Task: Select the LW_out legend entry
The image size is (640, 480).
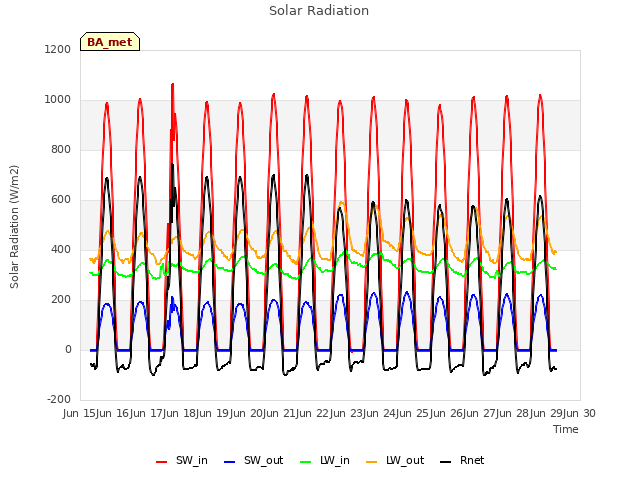Action: (395, 460)
